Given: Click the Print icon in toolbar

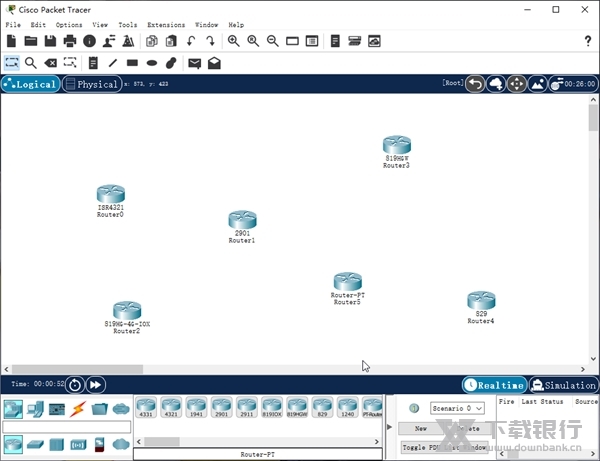Looking at the screenshot, I should pyautogui.click(x=70, y=41).
